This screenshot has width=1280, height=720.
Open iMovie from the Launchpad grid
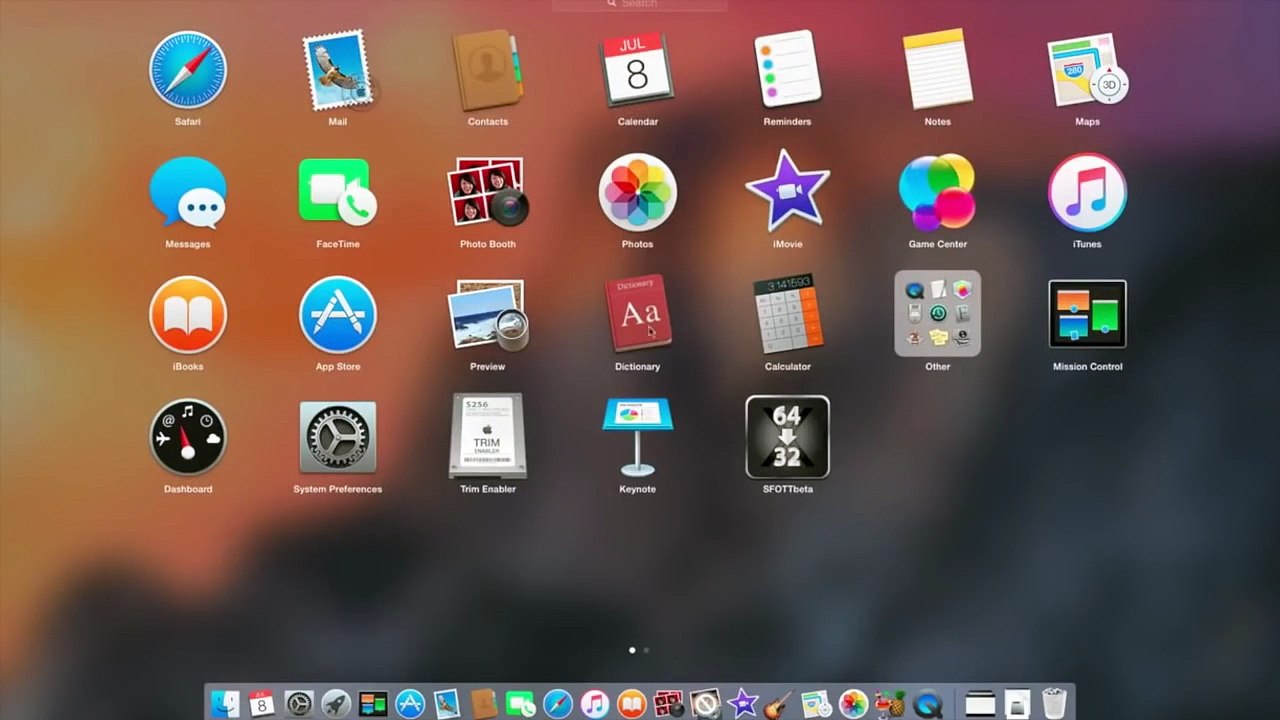(788, 190)
